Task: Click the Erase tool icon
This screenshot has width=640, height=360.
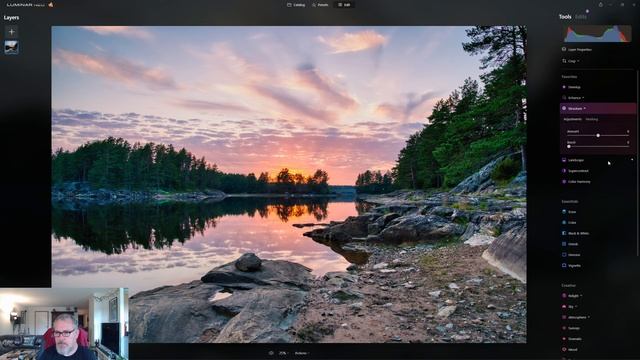Action: (564, 212)
